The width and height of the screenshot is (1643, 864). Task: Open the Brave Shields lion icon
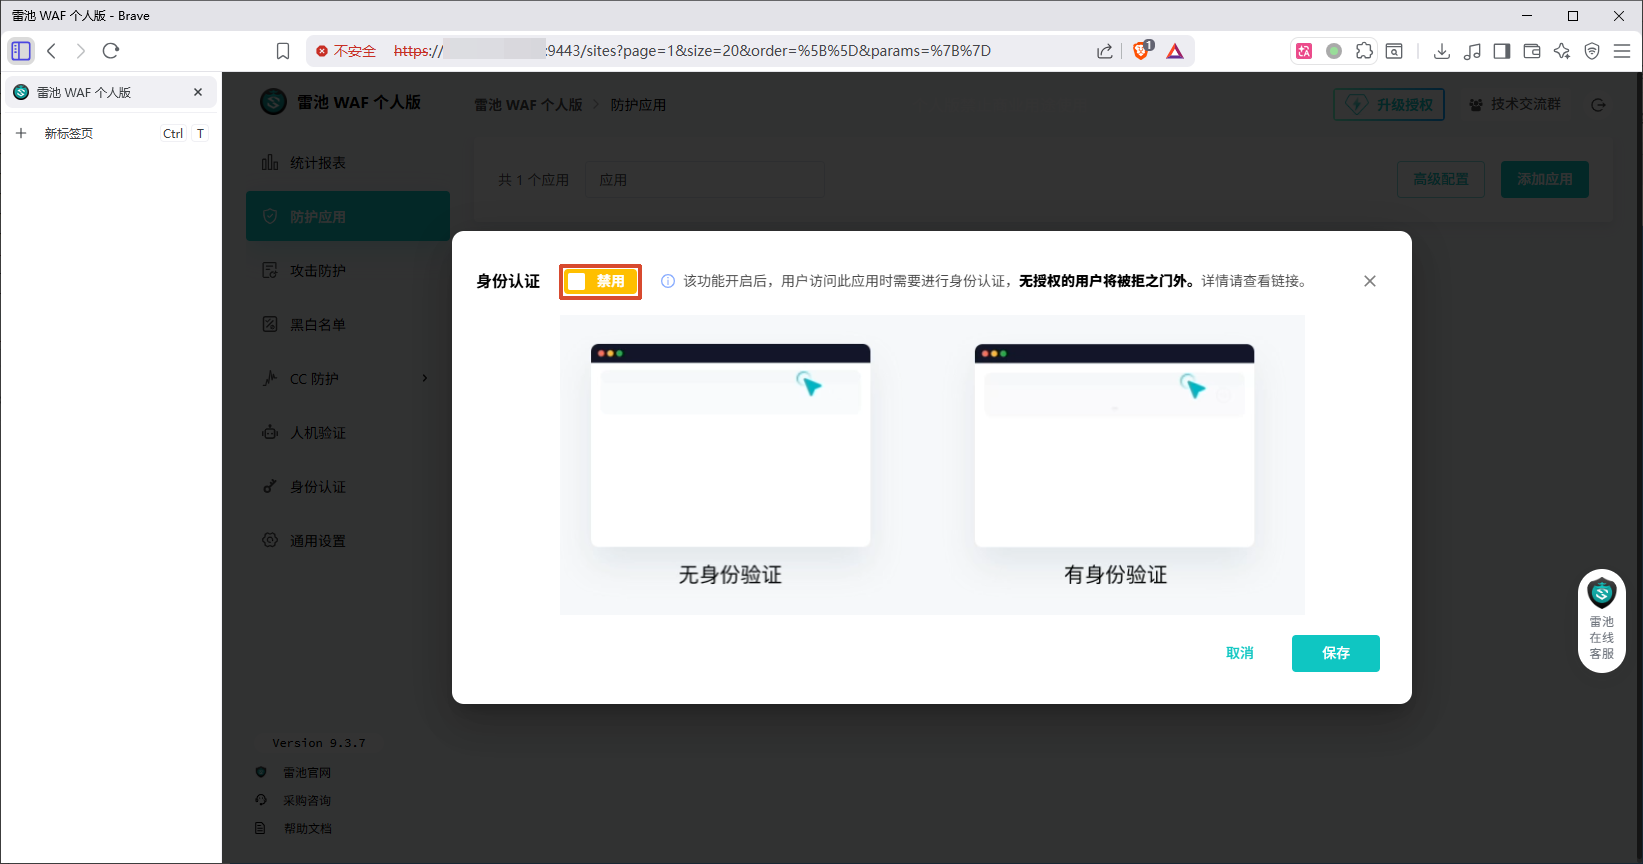[x=1142, y=51]
